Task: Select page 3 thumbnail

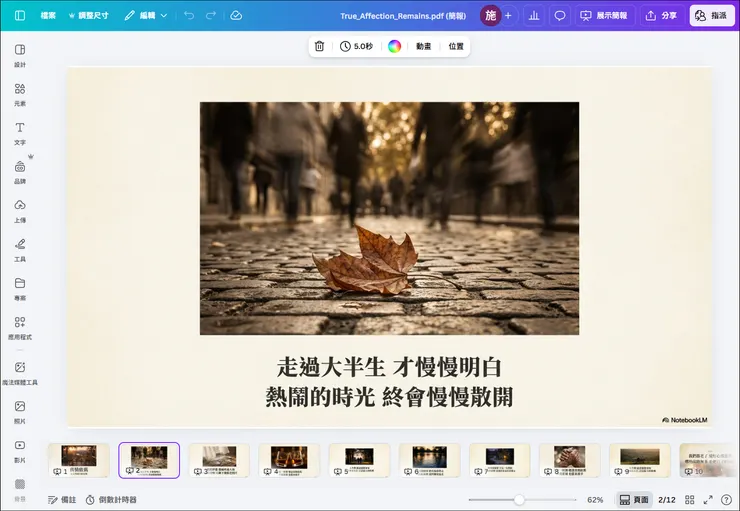Action: coord(219,460)
